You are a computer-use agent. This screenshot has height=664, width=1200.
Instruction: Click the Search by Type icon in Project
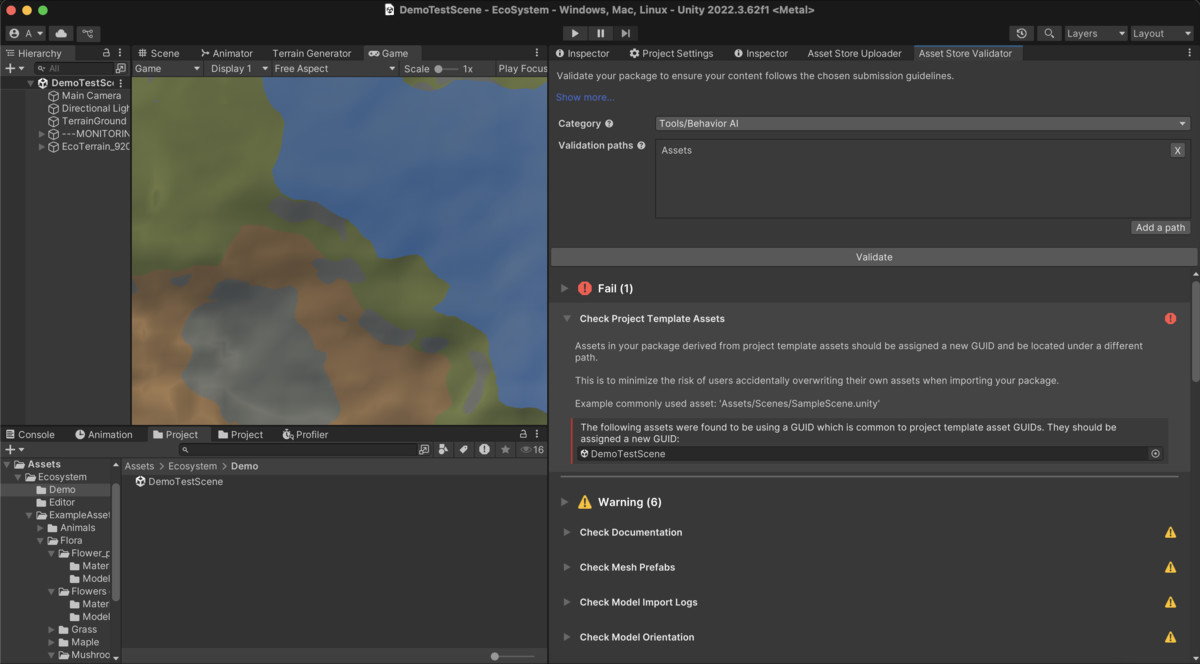click(443, 450)
